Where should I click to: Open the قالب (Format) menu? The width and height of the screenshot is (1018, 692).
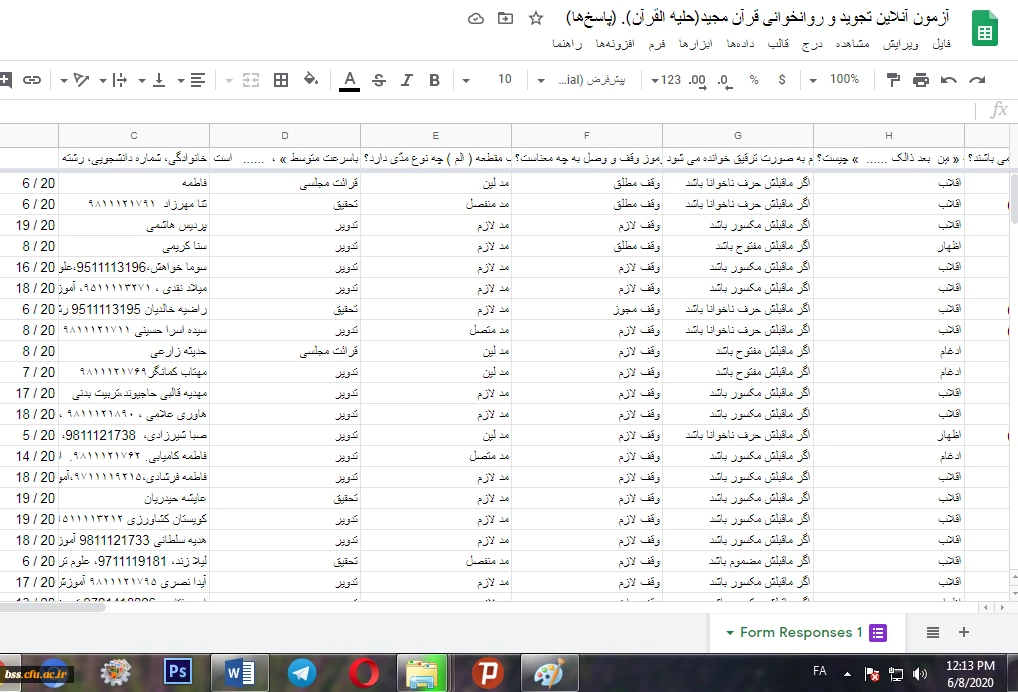777,44
